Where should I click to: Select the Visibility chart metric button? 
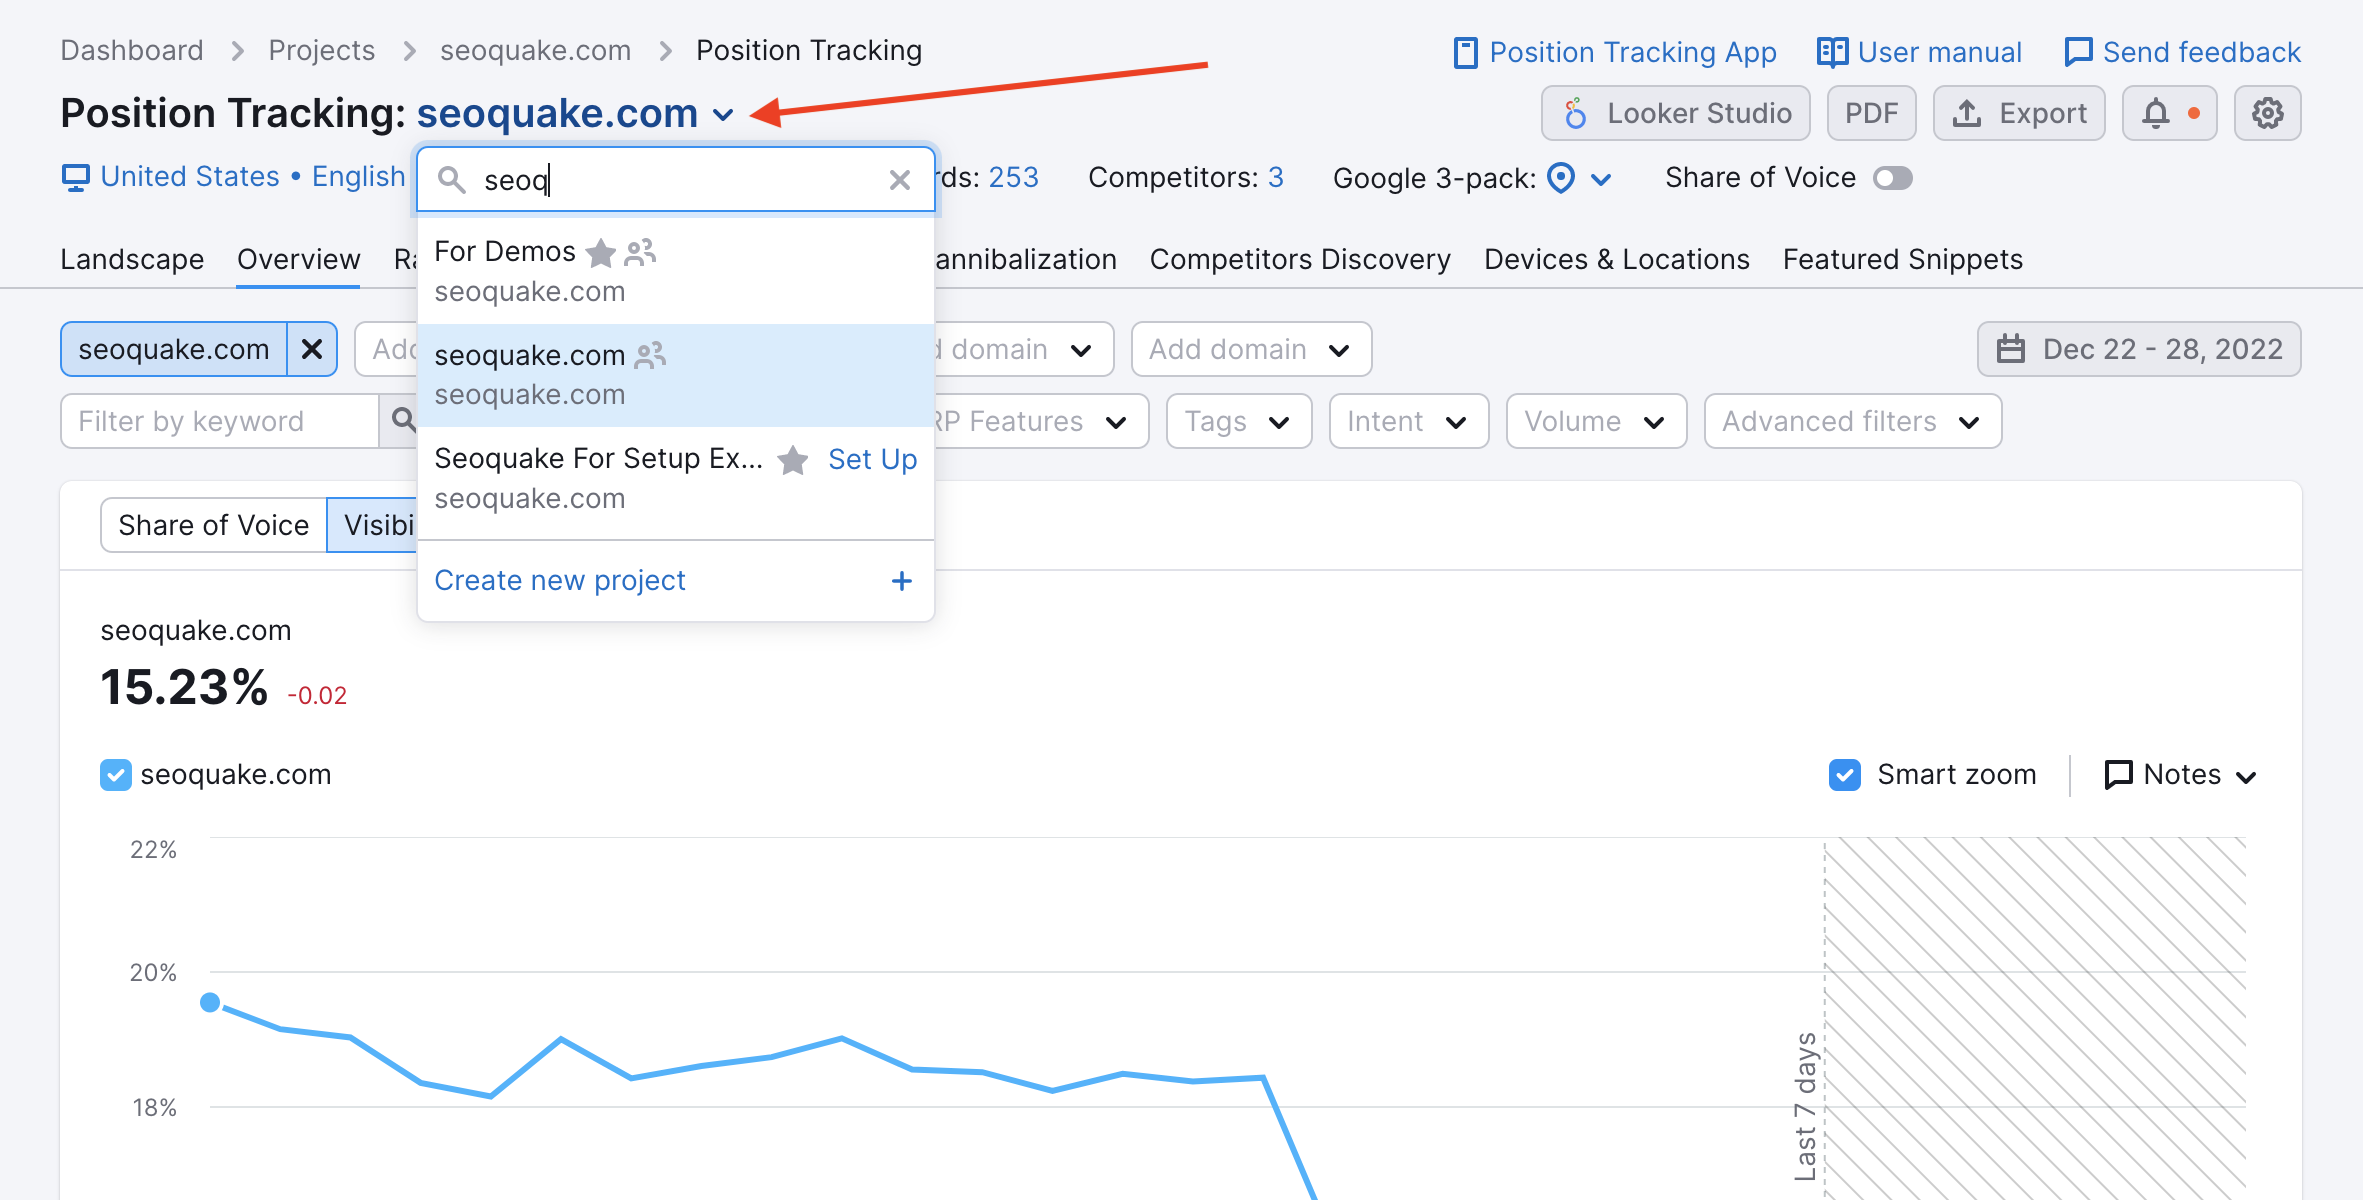[x=372, y=525]
